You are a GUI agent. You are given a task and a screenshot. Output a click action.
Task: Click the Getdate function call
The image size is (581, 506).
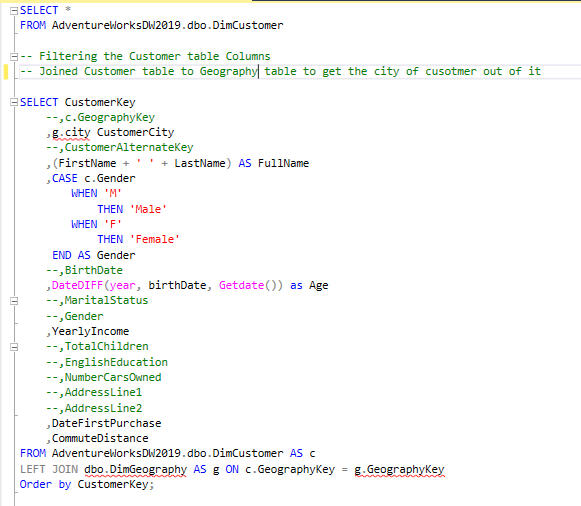coord(241,285)
